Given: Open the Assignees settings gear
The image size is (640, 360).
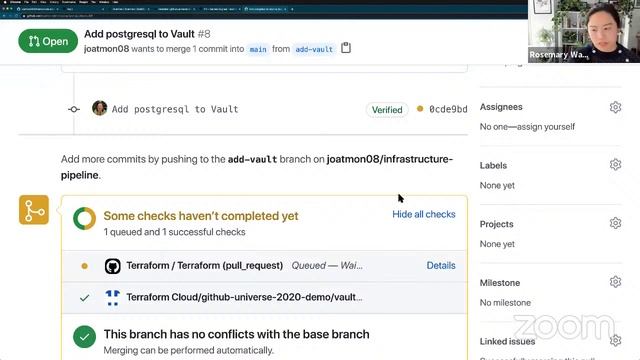Looking at the screenshot, I should pos(615,107).
